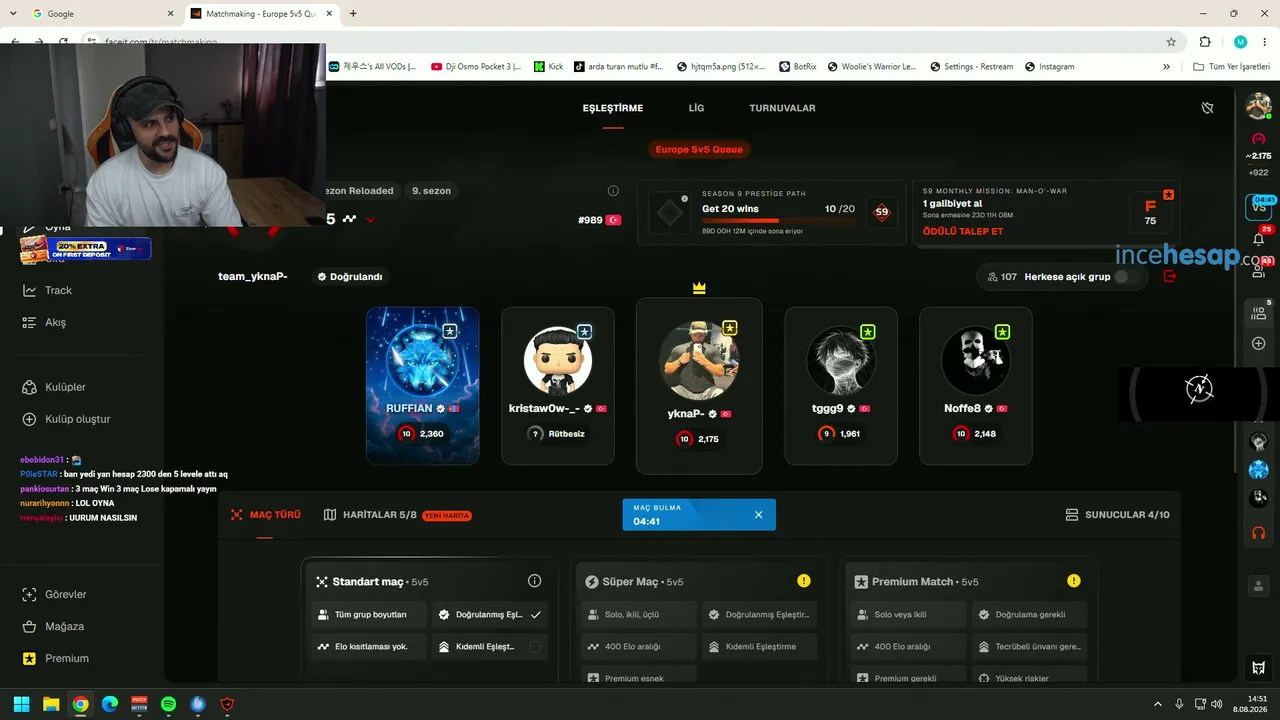Expand the system tray hidden icons
Image resolution: width=1280 pixels, height=720 pixels.
(1158, 704)
